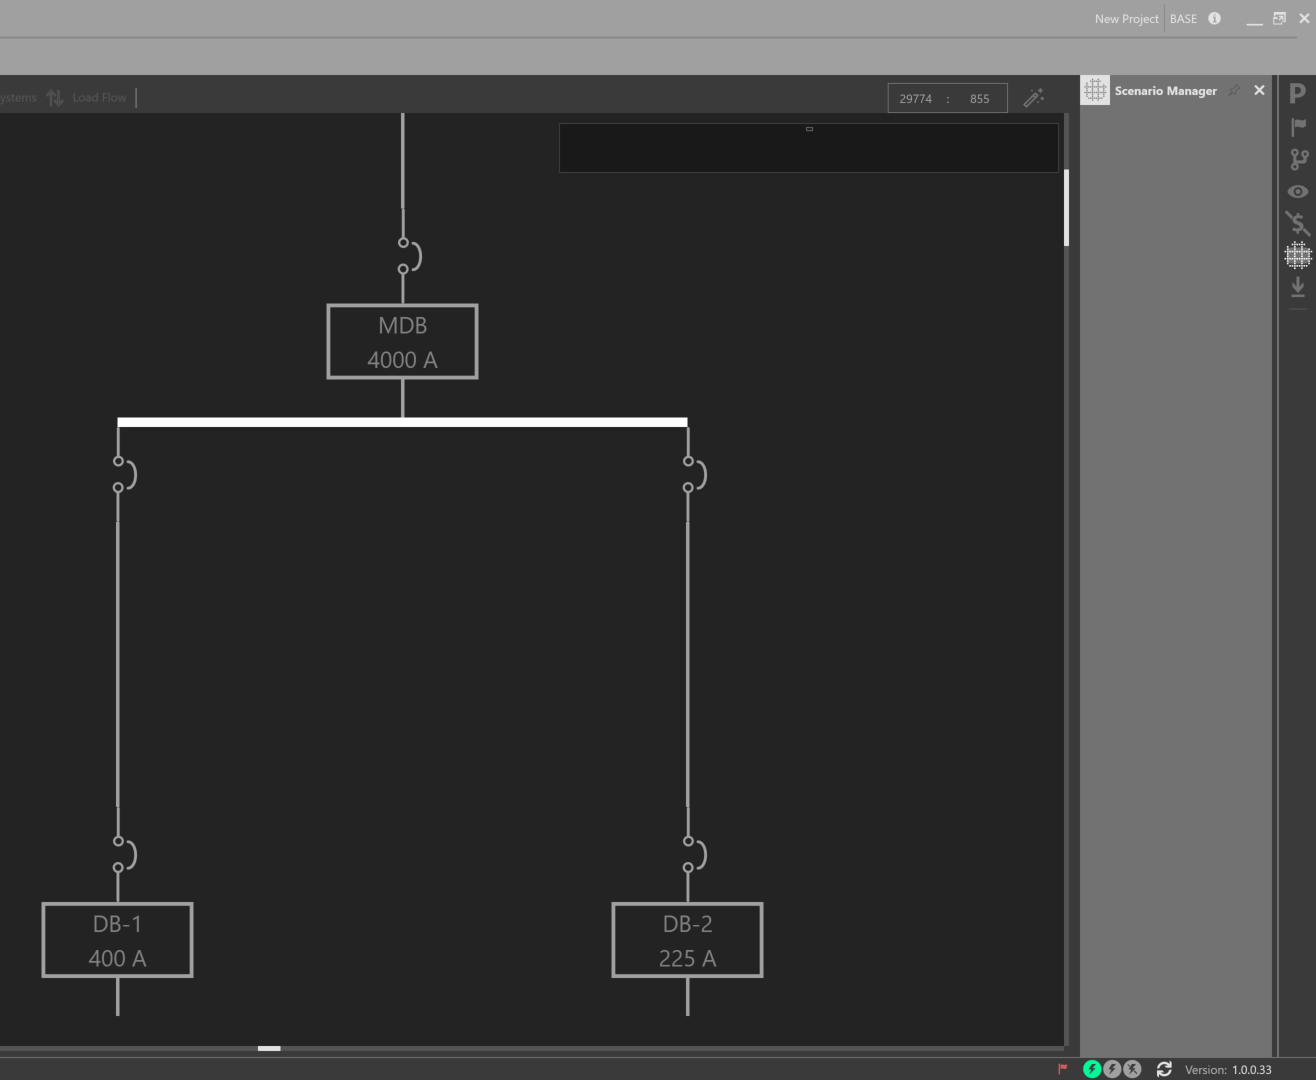Click the eye visibility icon in the sidebar
The width and height of the screenshot is (1316, 1080).
coord(1297,191)
